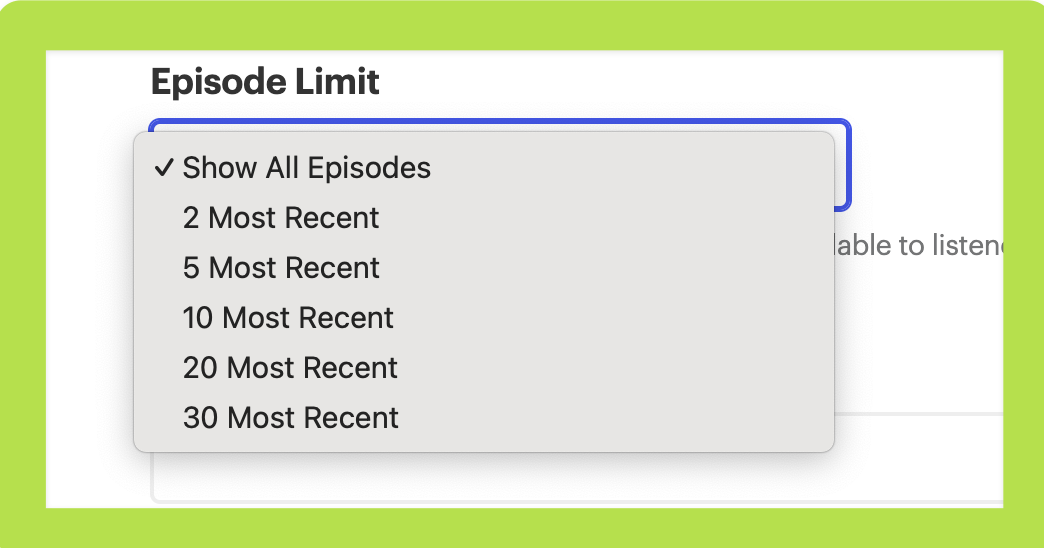Click the blue-outlined Episode Limit select box
The image size is (1044, 548).
843,165
